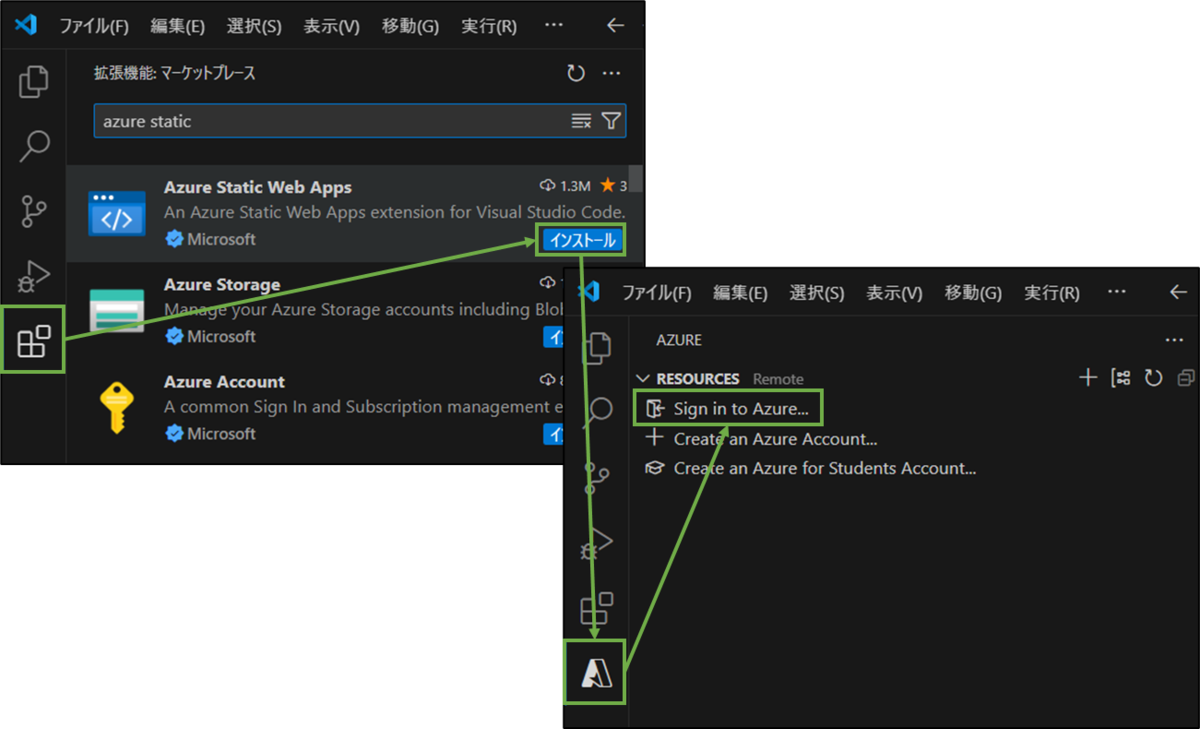
Task: Create a resource with plus icon
Action: click(x=1088, y=378)
